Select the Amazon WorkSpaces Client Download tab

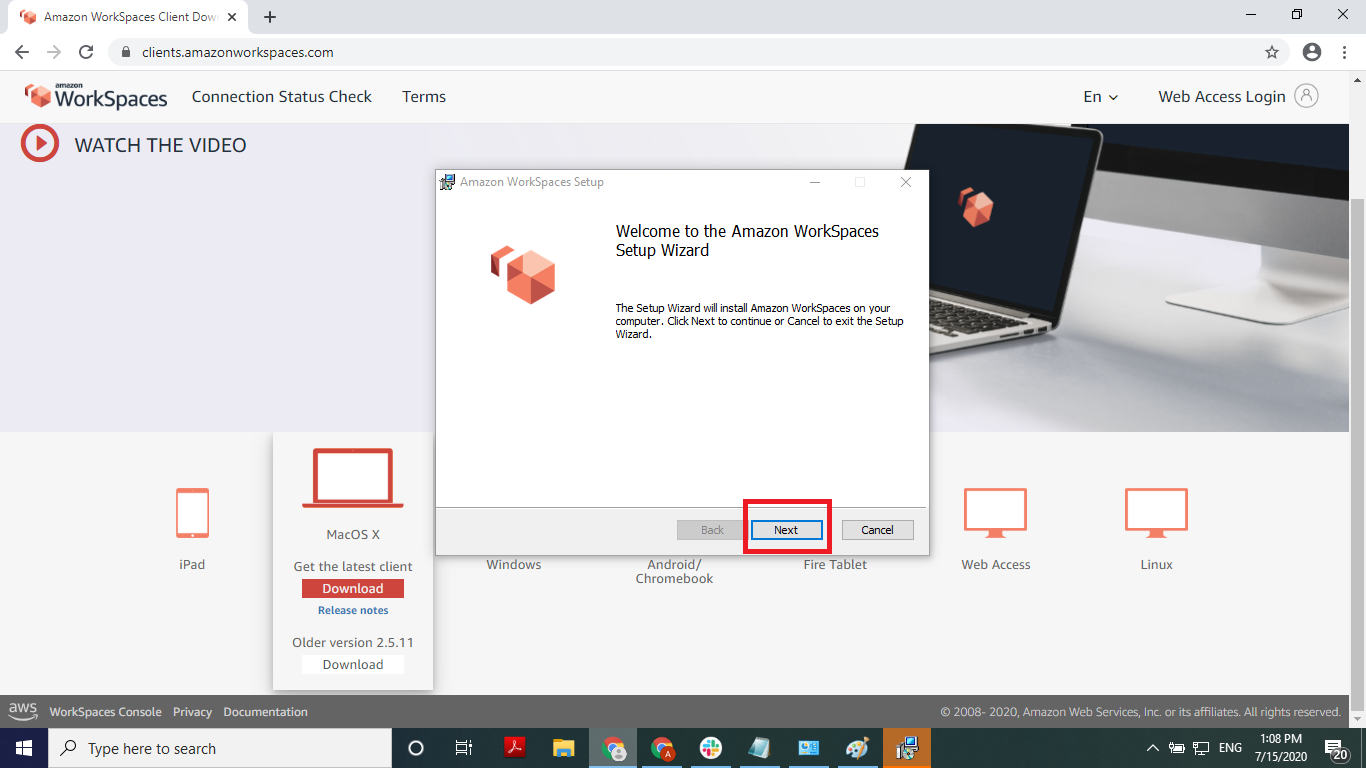[x=128, y=17]
